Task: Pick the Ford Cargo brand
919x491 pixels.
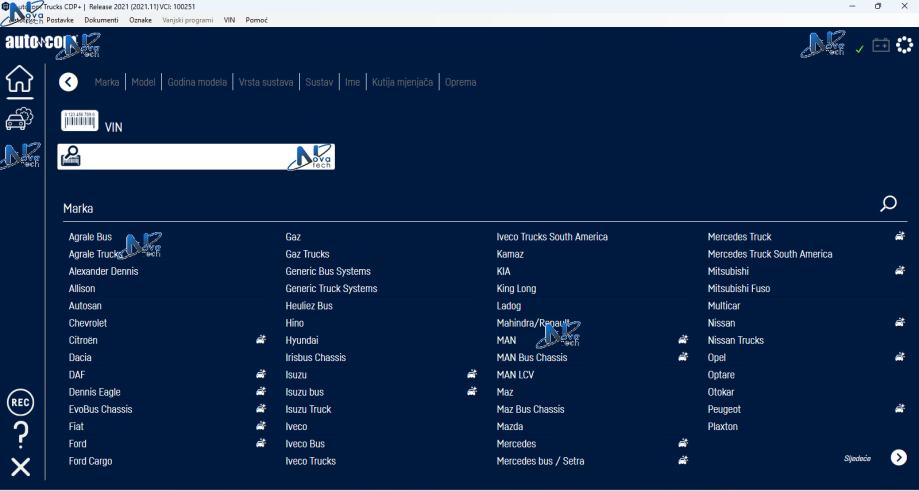Action: point(90,461)
